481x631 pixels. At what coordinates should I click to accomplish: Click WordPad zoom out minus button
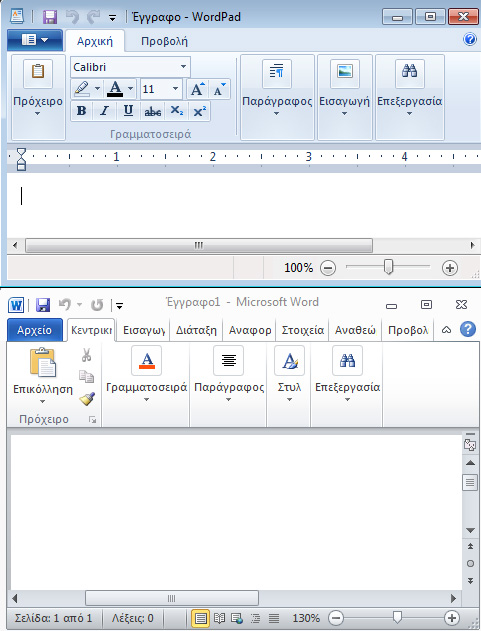328,268
